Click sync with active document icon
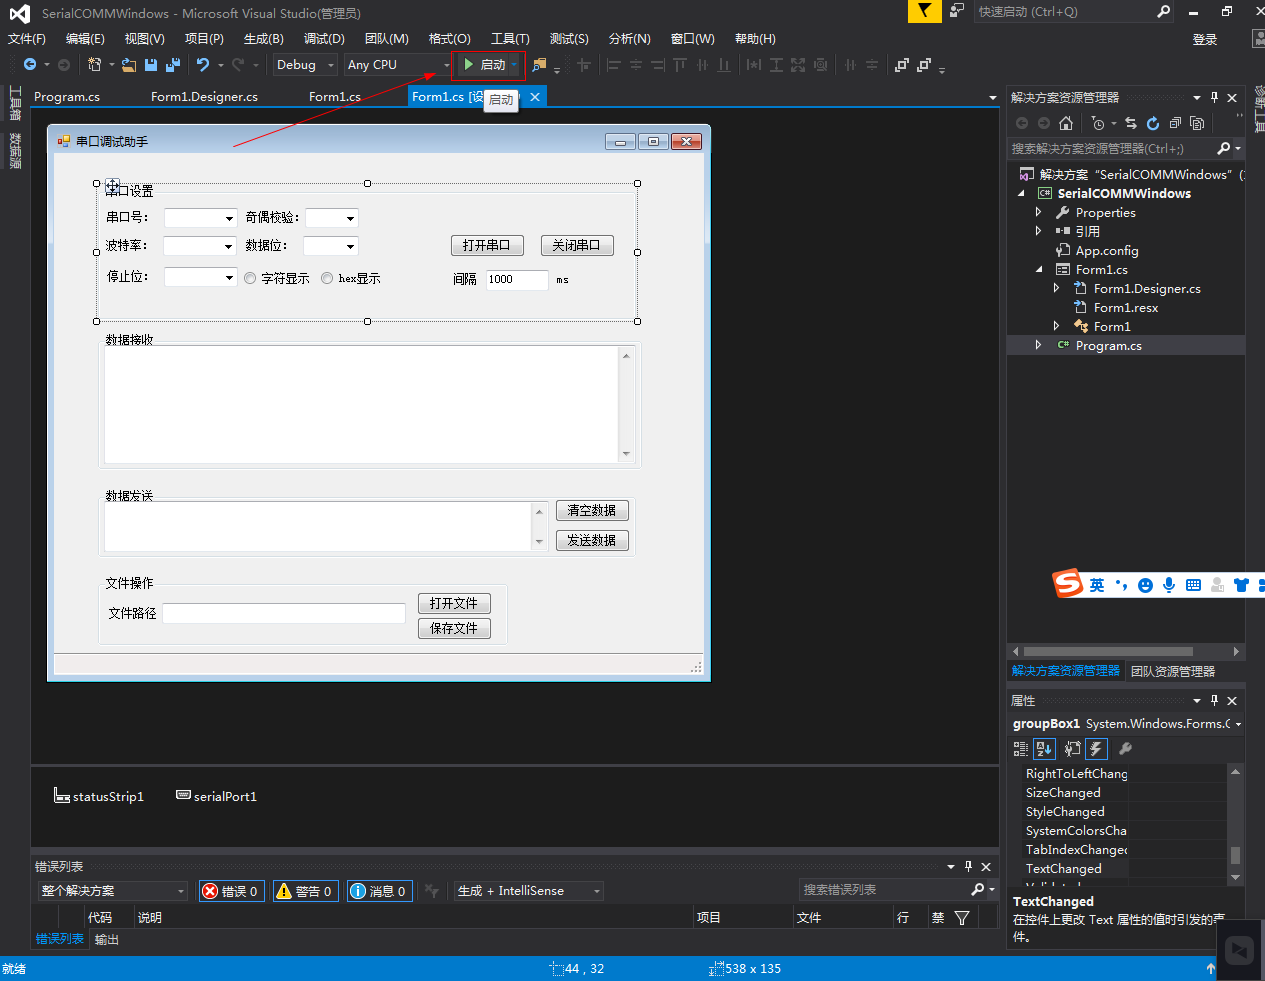Screen dimensions: 1265x981 tap(1131, 123)
